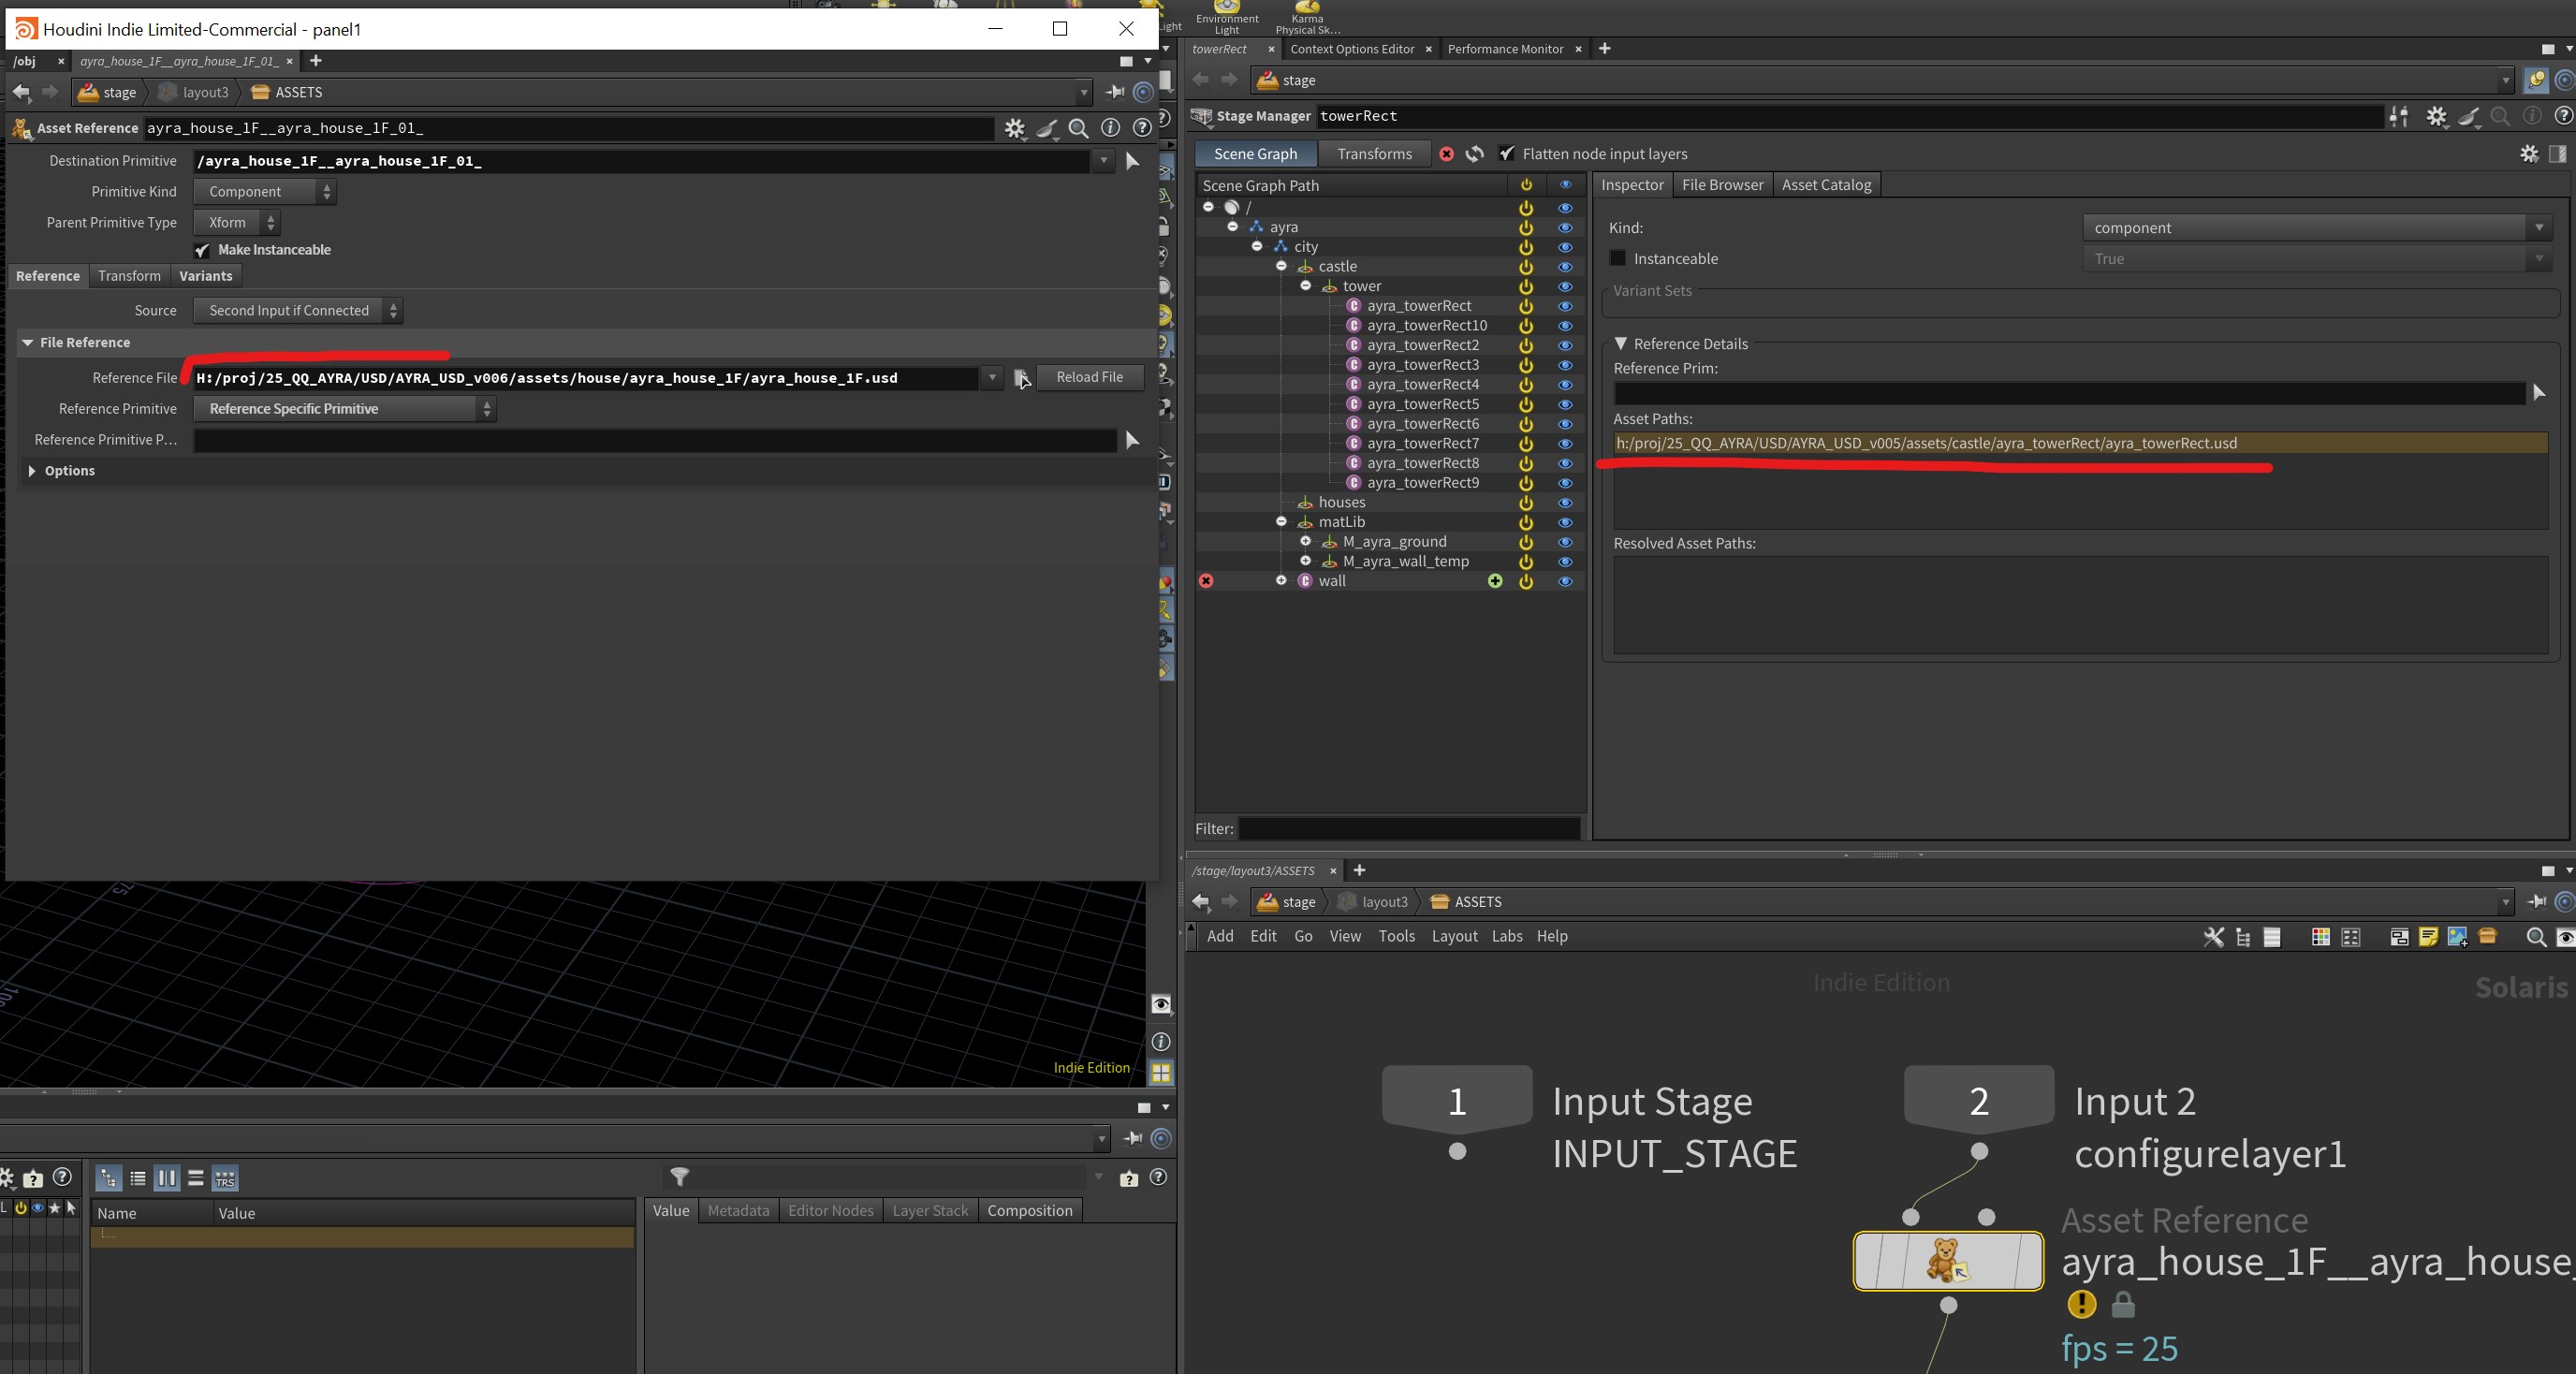Click the scene graph Filter field
This screenshot has height=1374, width=2576.
1409,829
